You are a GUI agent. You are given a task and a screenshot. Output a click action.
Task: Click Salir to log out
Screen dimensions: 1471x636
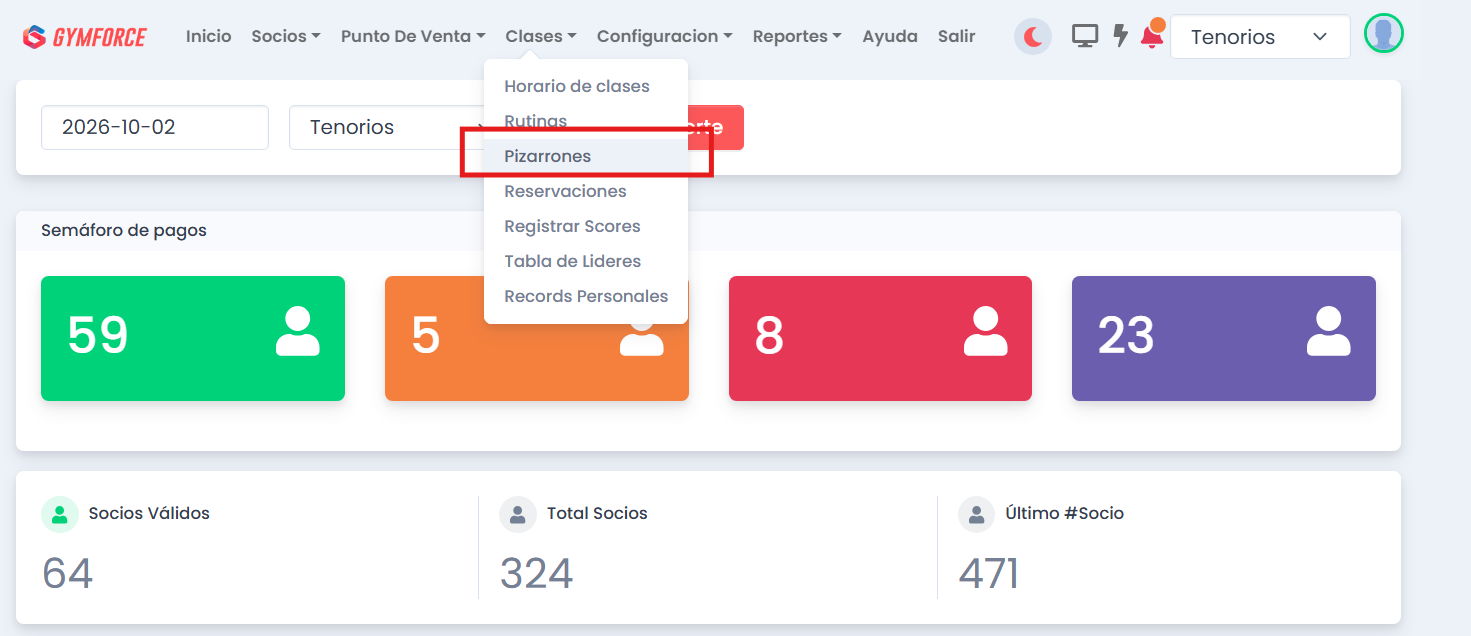pyautogui.click(x=957, y=36)
